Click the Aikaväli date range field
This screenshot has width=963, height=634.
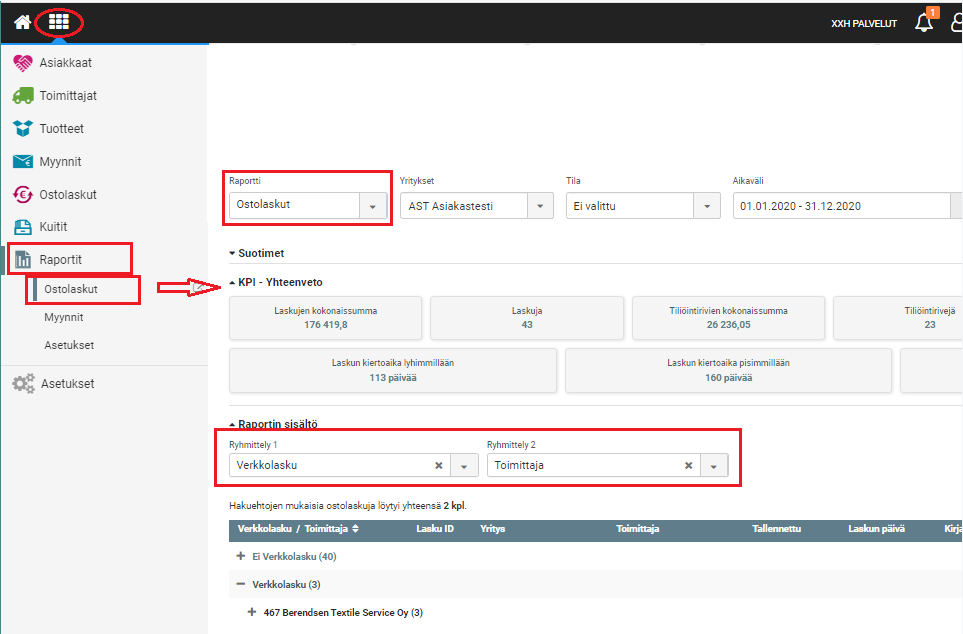coord(840,206)
